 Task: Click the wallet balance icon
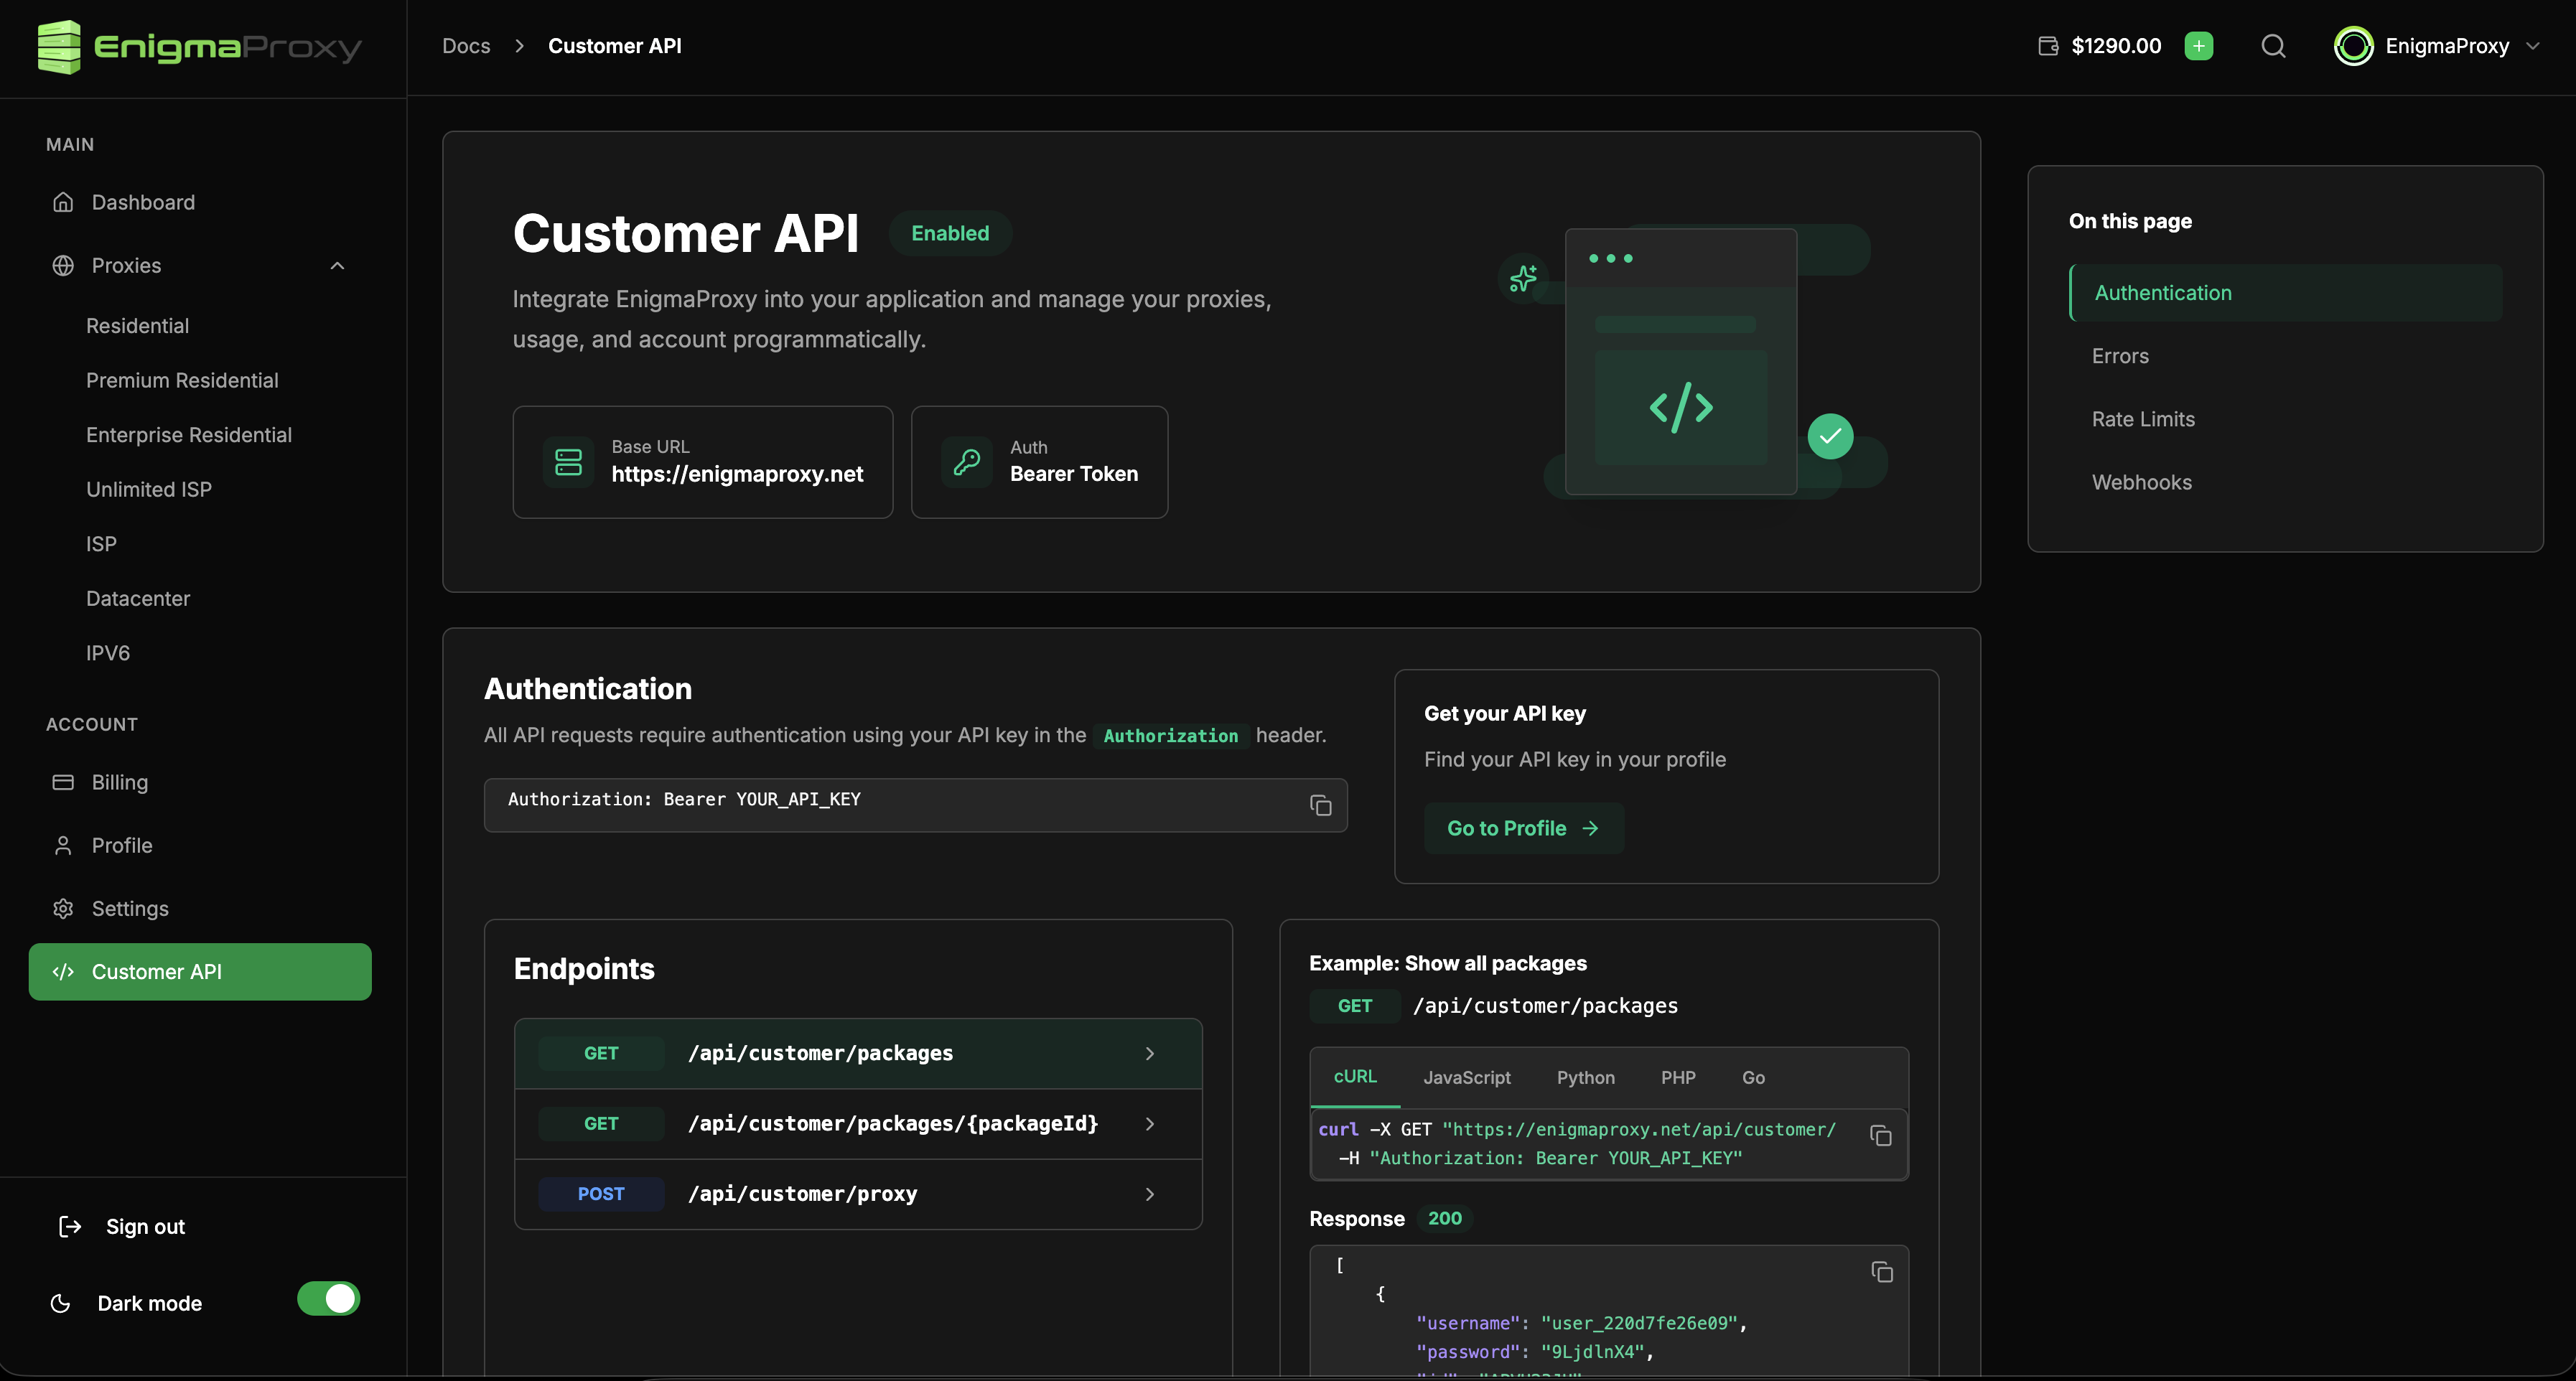point(2048,46)
